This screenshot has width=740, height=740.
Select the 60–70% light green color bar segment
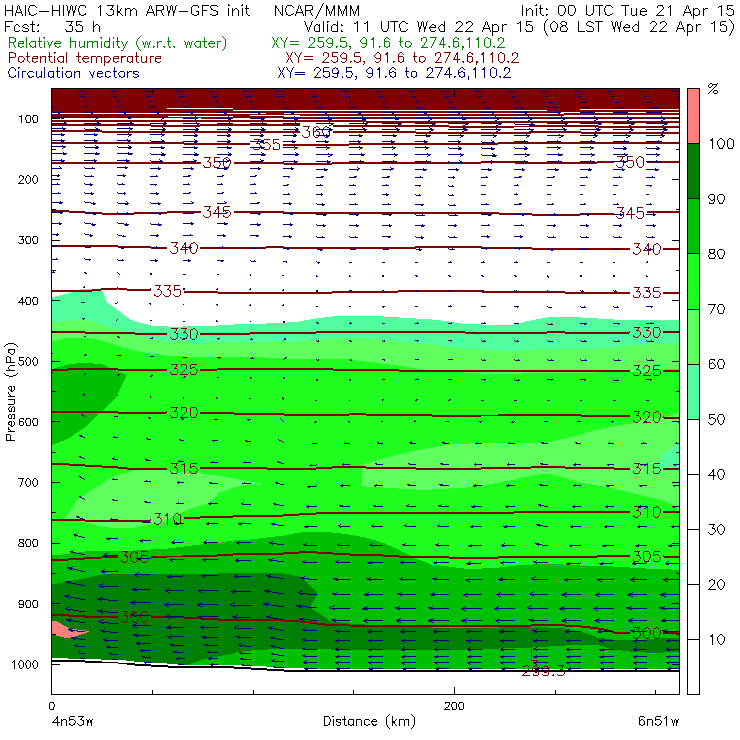[693, 336]
